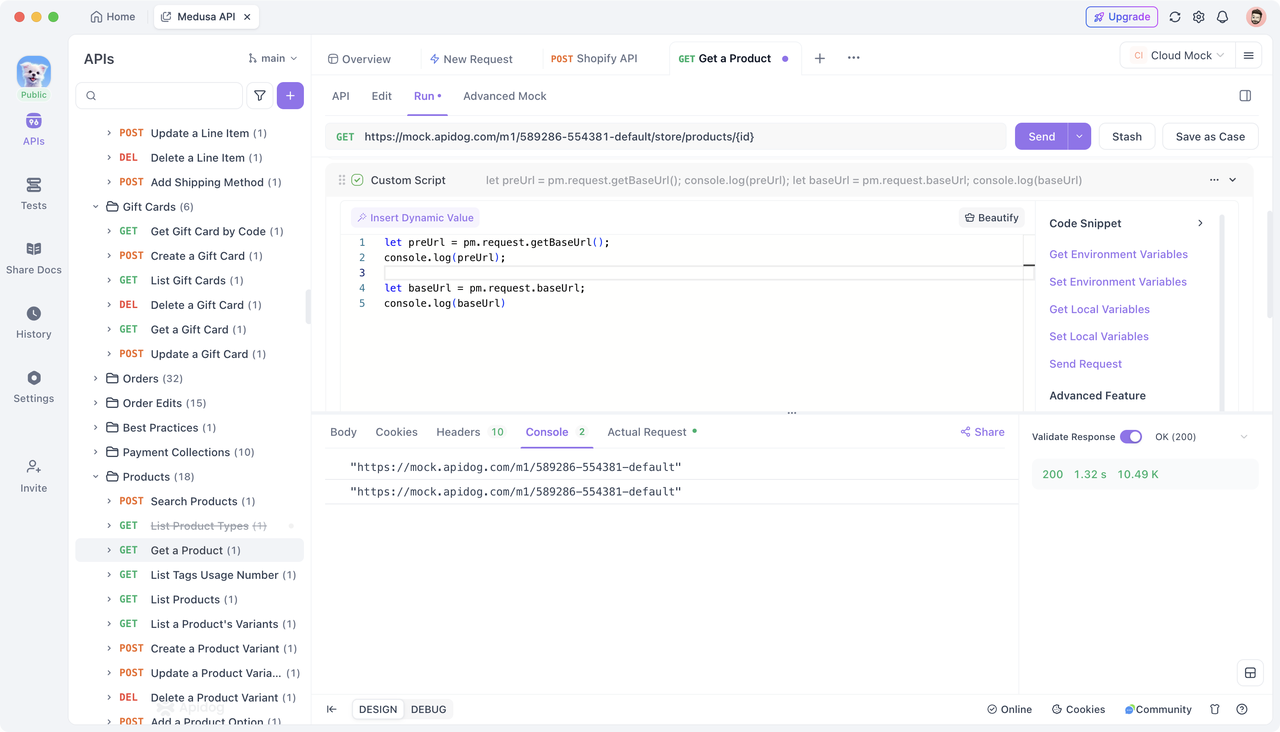Expand the Code Snippet chevron
Screen dimensions: 1280x732
click(x=1200, y=223)
